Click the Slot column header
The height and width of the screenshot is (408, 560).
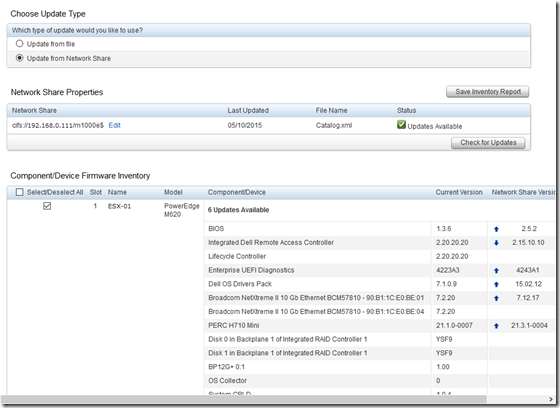click(x=96, y=192)
